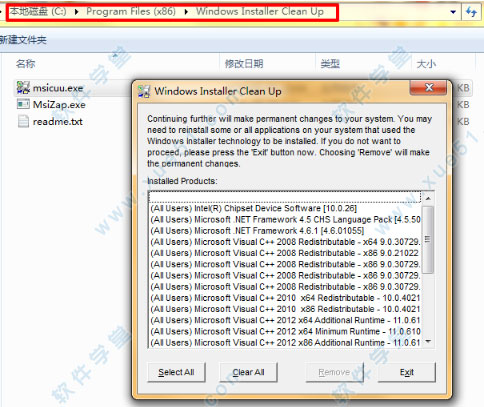The image size is (484, 407).
Task: Click the dialog title bar app icon
Action: tap(144, 91)
